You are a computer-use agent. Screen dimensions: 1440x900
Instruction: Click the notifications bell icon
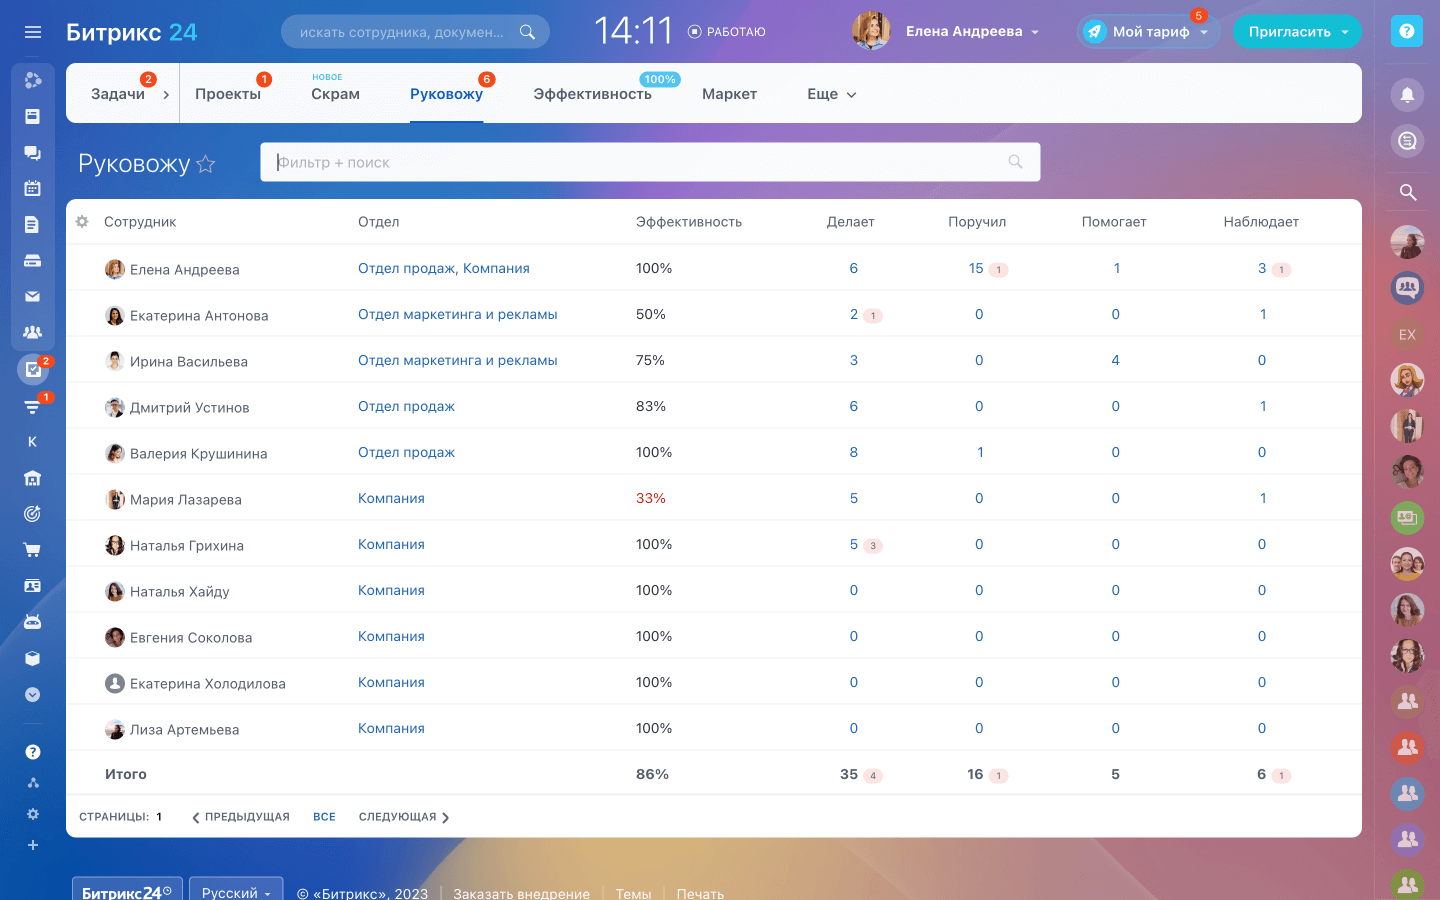tap(1407, 95)
